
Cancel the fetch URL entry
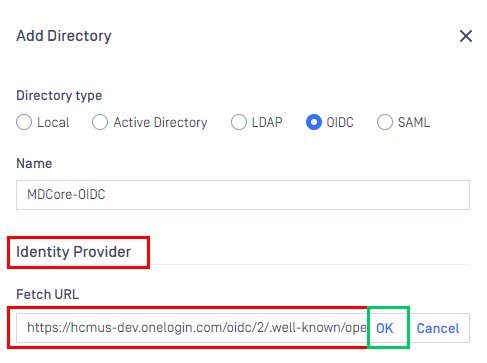438,328
